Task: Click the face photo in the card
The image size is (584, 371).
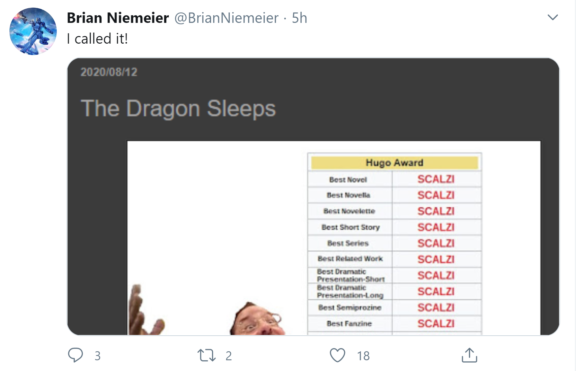Action: [257, 319]
